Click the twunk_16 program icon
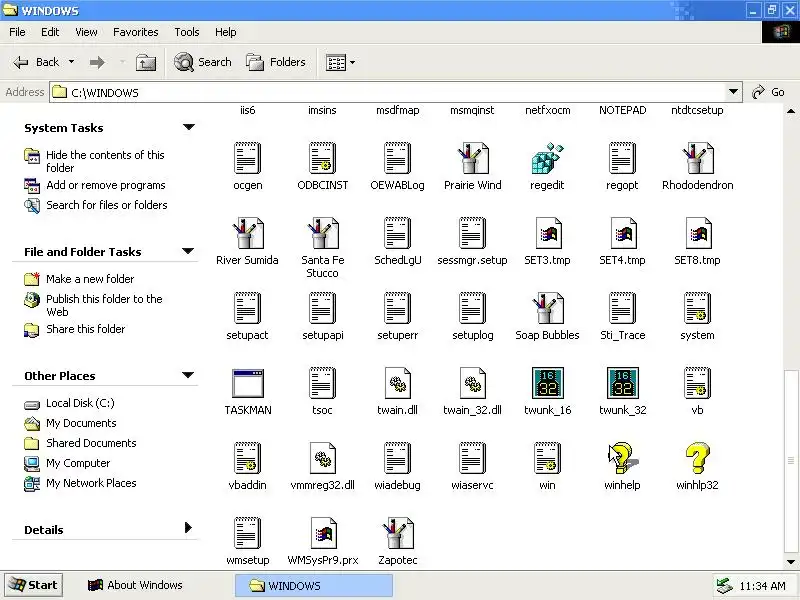The height and width of the screenshot is (600, 800). (x=547, y=383)
